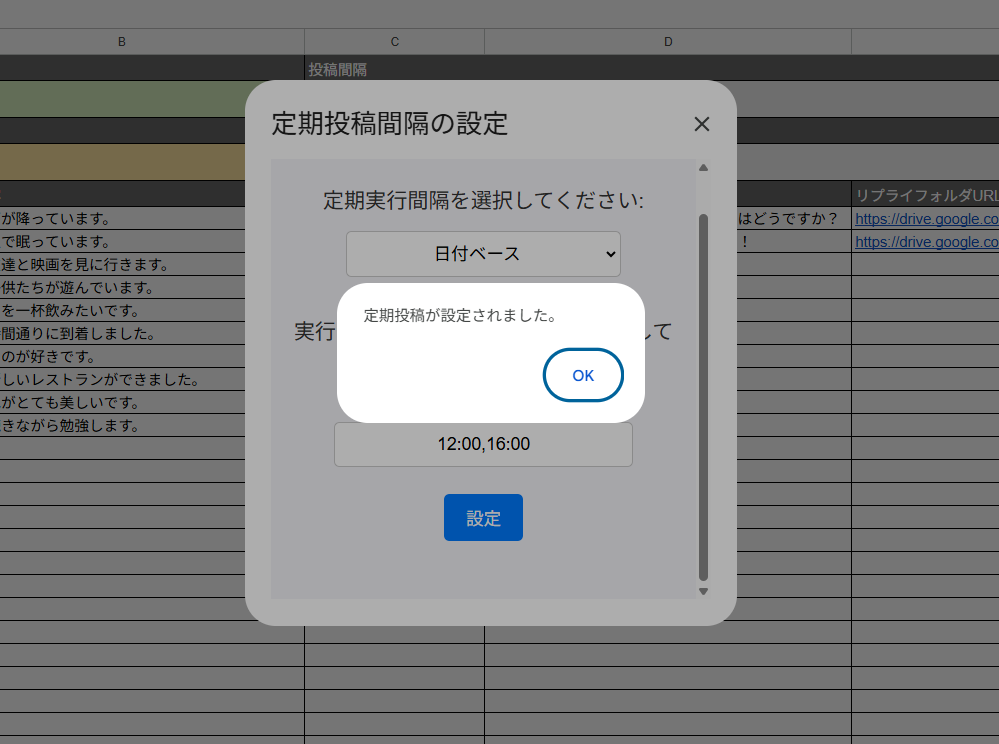Open the first Google Drive link
This screenshot has width=999, height=744.
point(926,218)
